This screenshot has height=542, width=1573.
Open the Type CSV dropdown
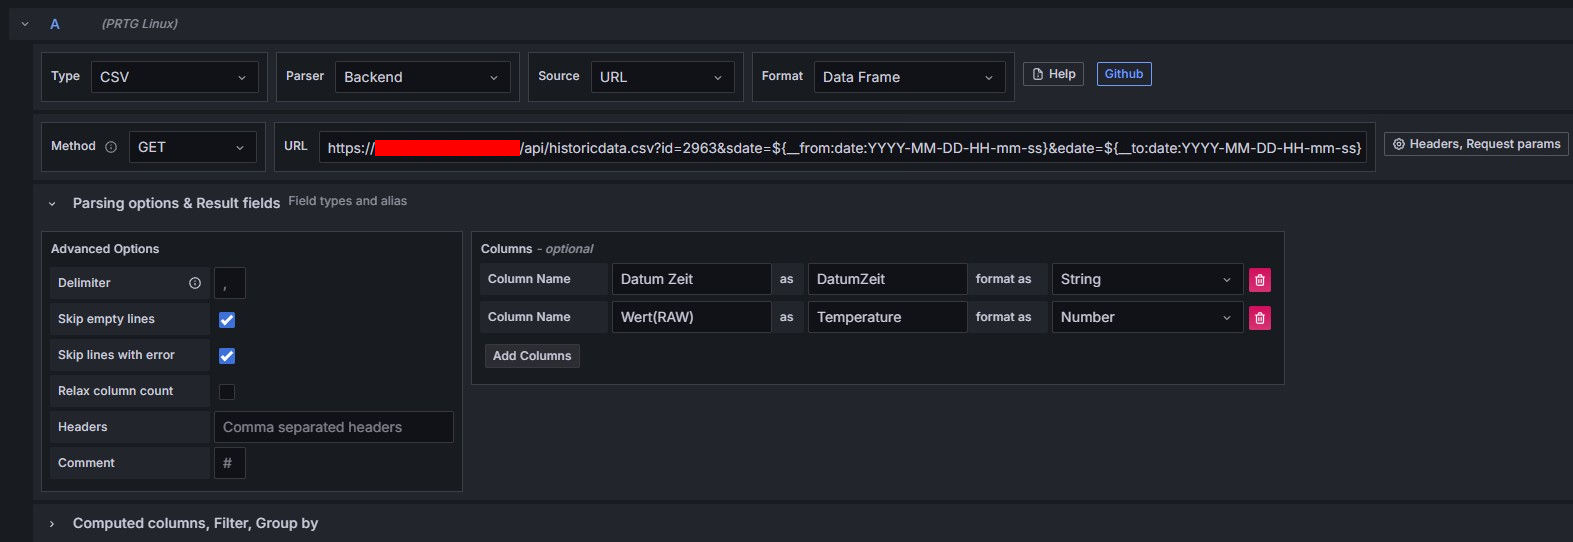tap(174, 77)
